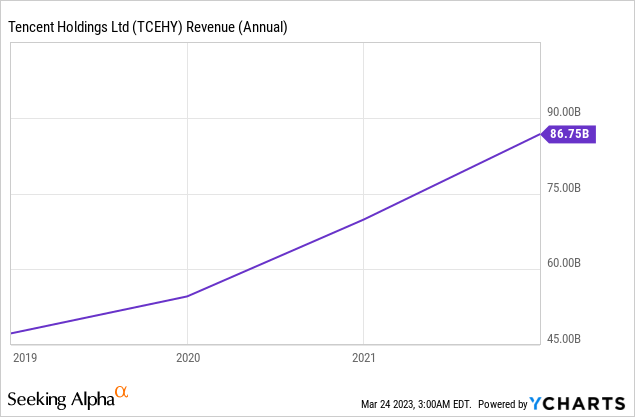Click the Mar 24 2023 timestamp text
Image resolution: width=635 pixels, height=417 pixels.
[x=416, y=404]
